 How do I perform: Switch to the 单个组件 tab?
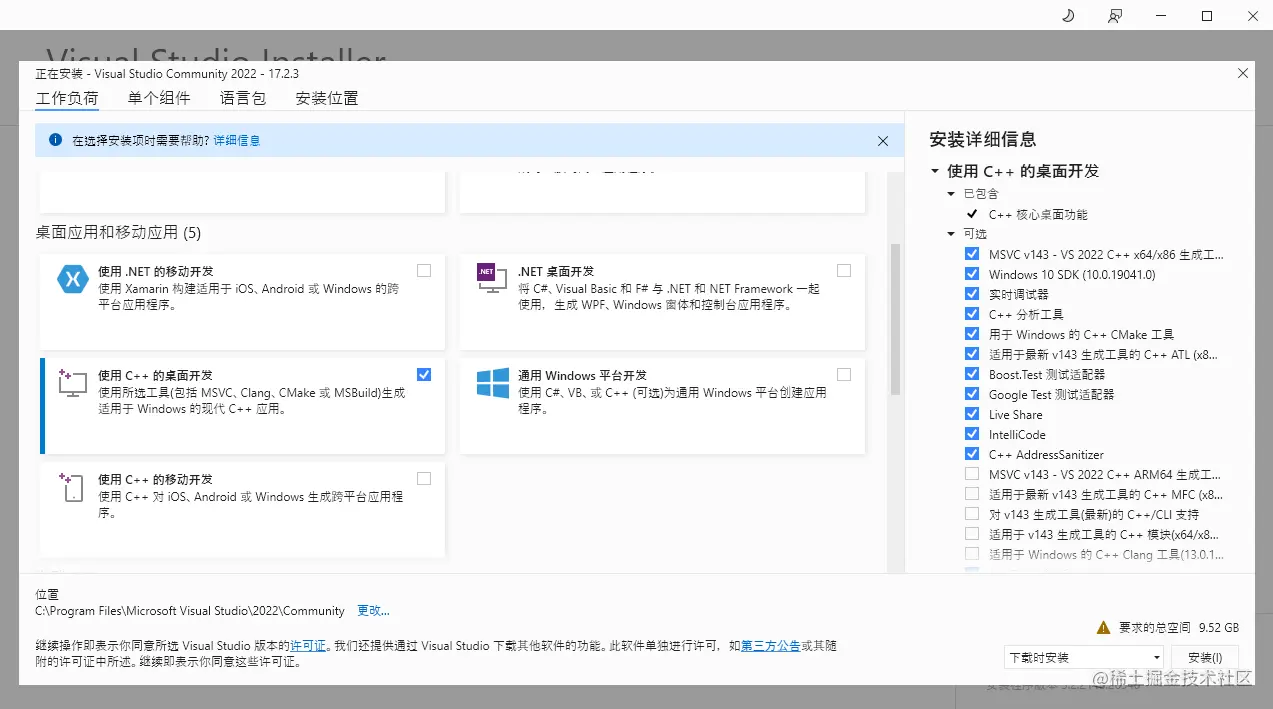[159, 98]
